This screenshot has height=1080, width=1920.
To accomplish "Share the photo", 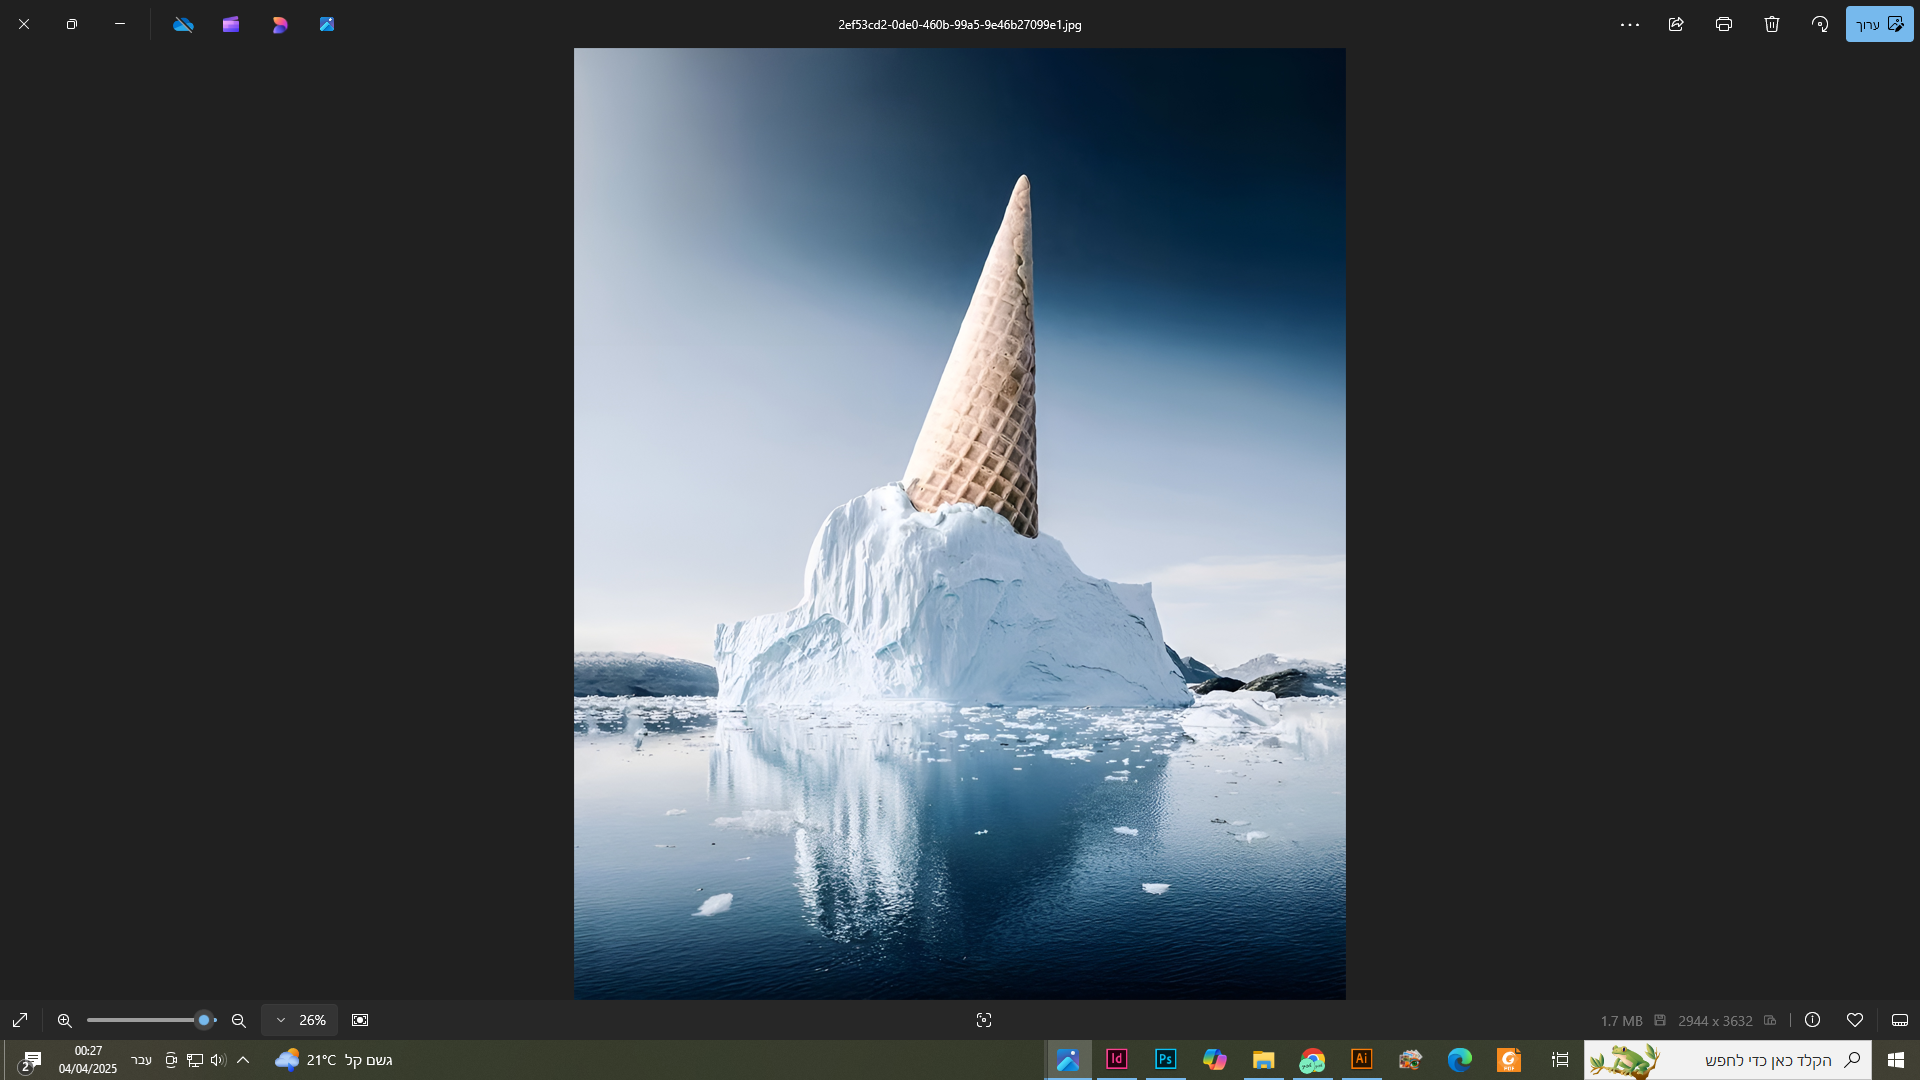I will 1676,24.
